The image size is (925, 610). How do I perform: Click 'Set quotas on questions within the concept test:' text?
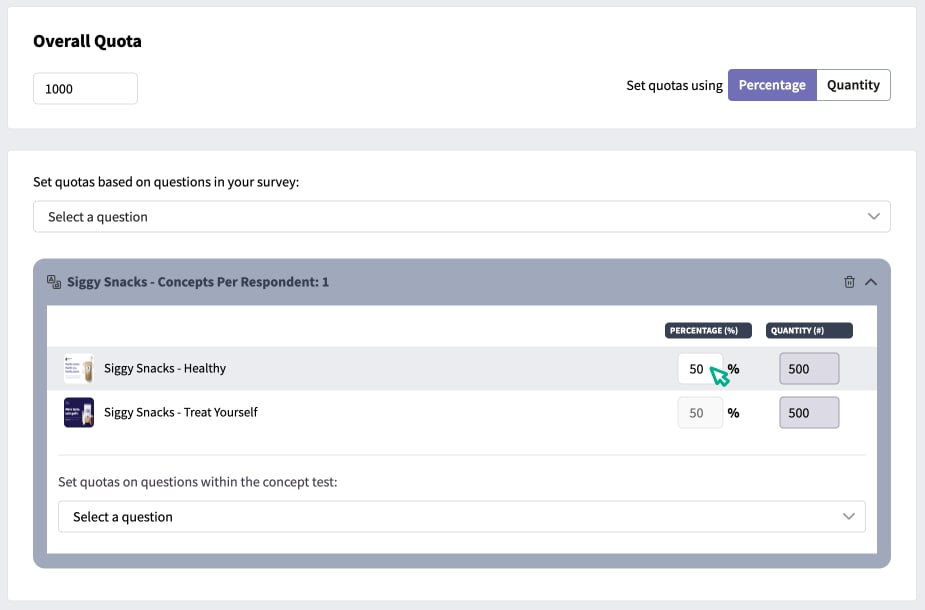[198, 482]
